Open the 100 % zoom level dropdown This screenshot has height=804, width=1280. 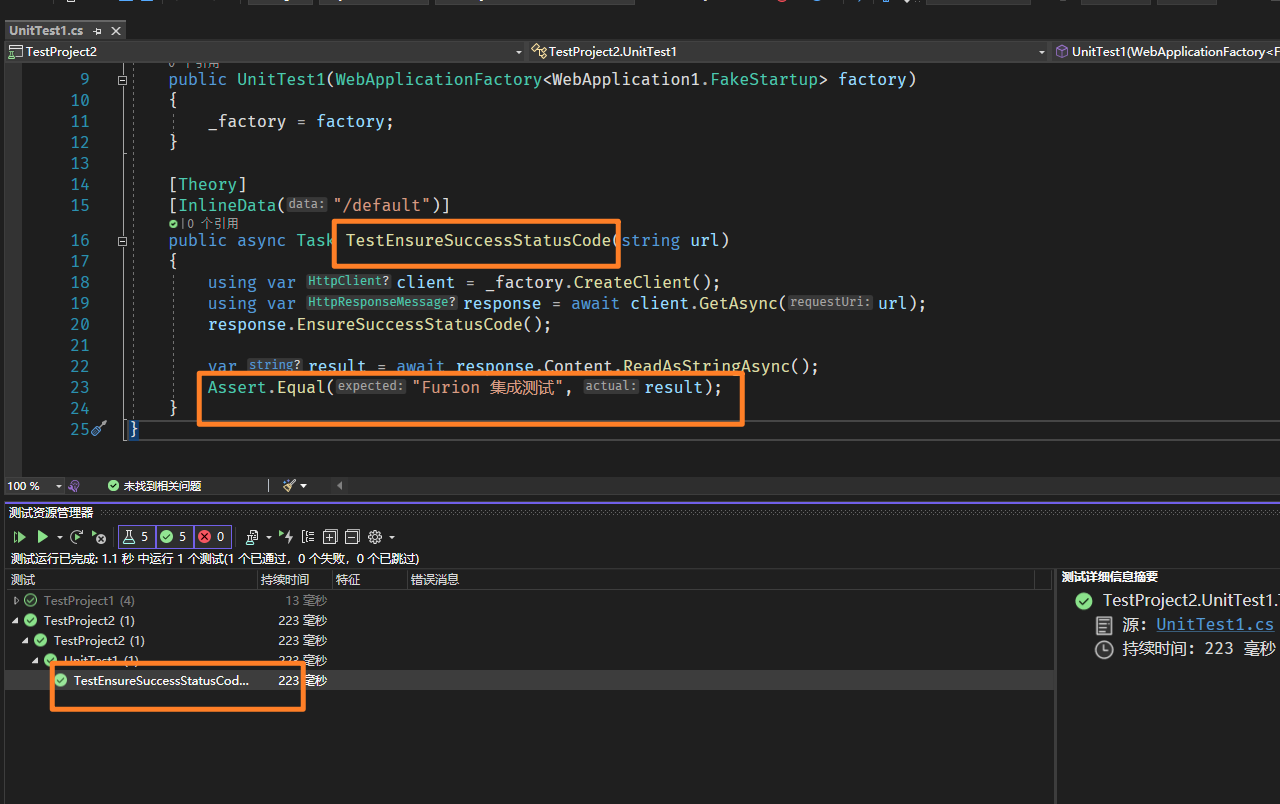click(58, 486)
